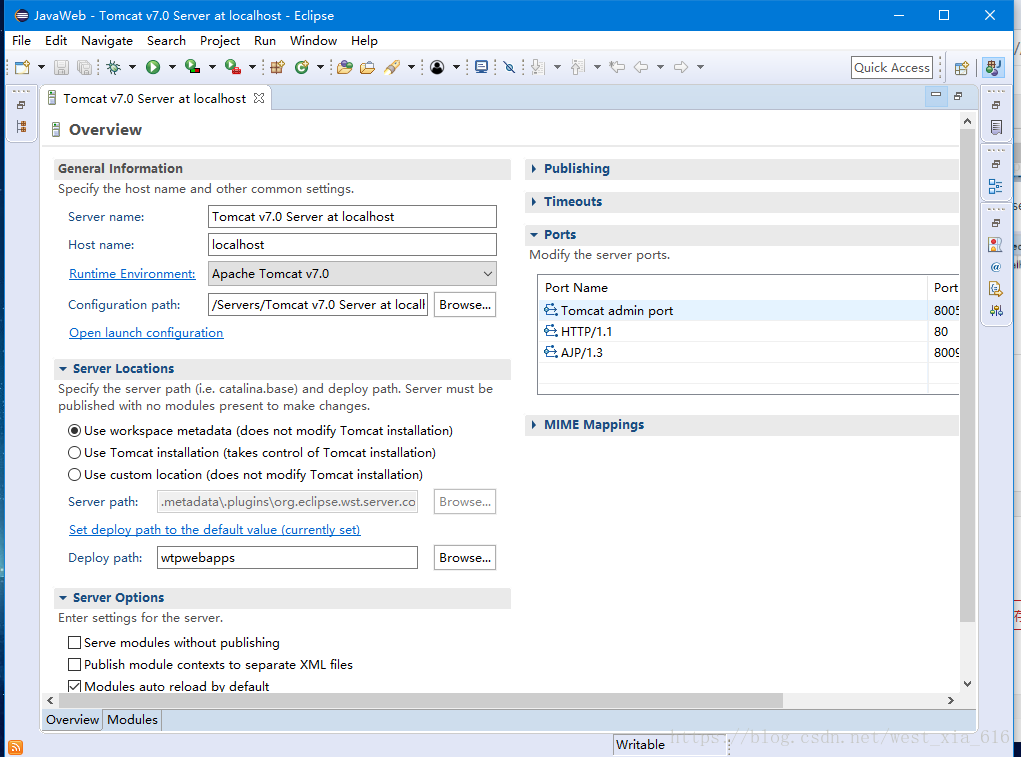
Task: Click the Server name input field
Action: click(352, 217)
